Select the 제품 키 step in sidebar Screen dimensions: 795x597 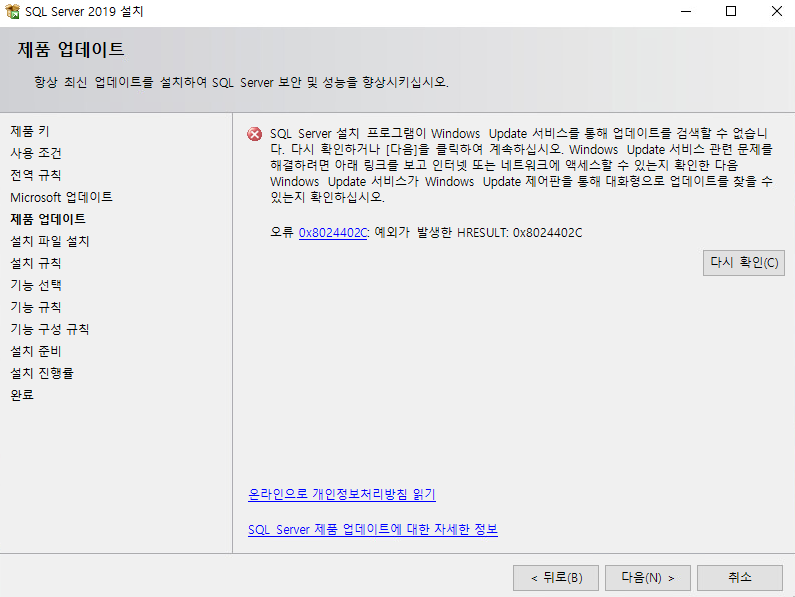(30, 131)
